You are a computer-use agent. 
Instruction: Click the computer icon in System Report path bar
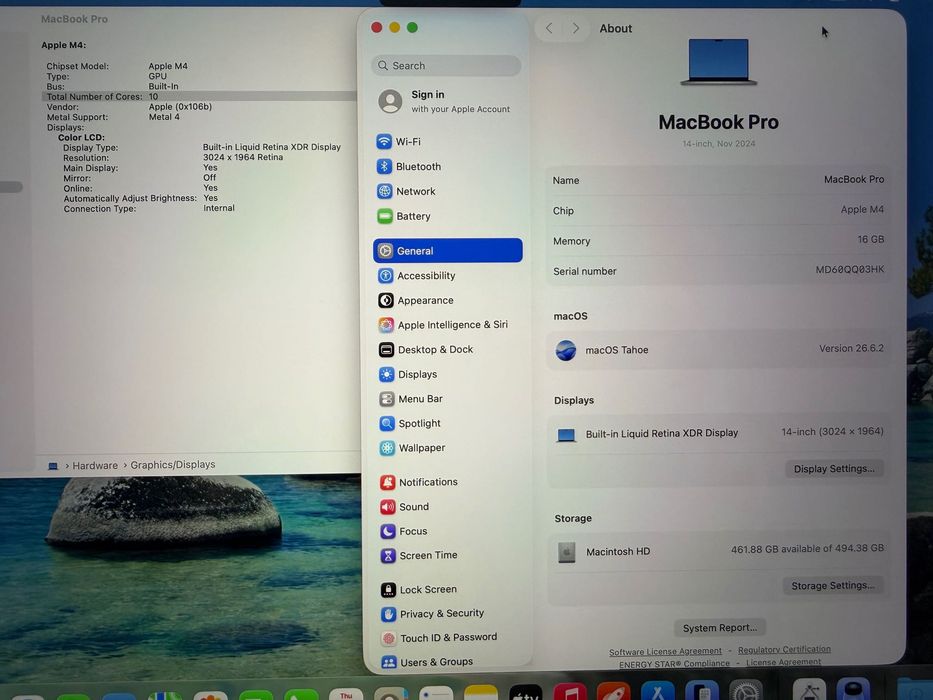53,466
